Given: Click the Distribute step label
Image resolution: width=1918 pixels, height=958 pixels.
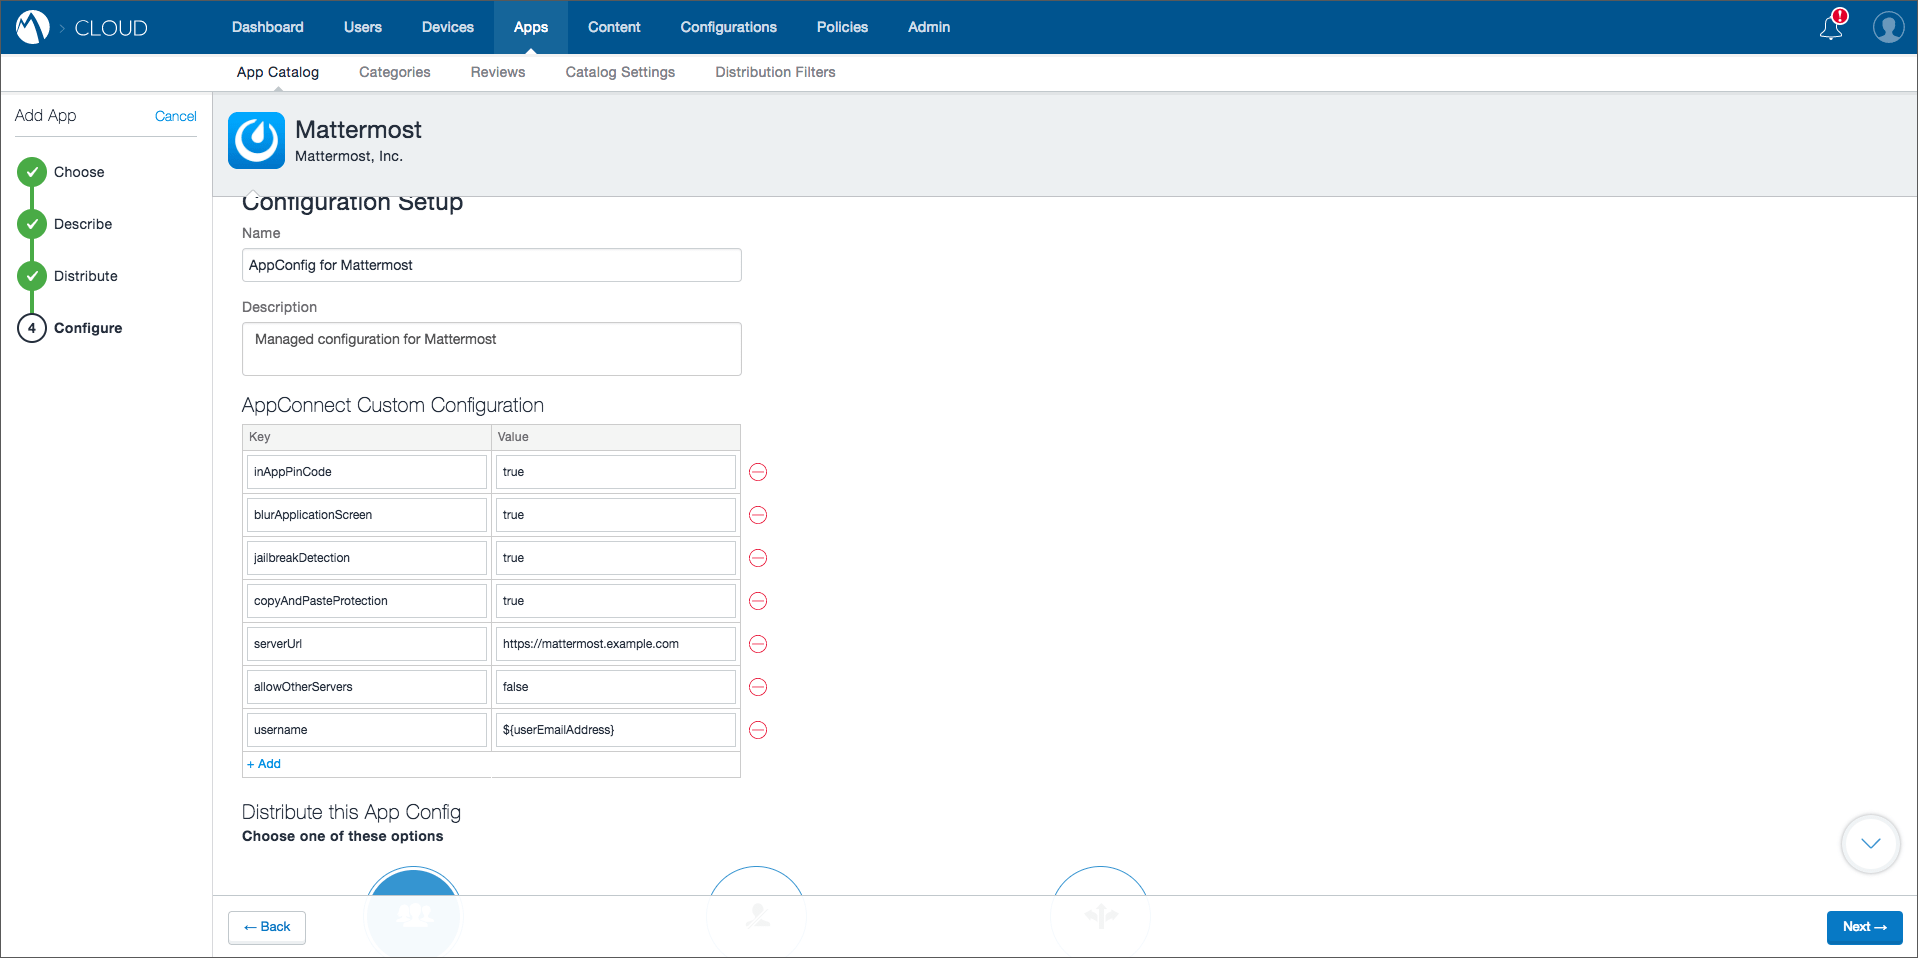Looking at the screenshot, I should (x=86, y=276).
